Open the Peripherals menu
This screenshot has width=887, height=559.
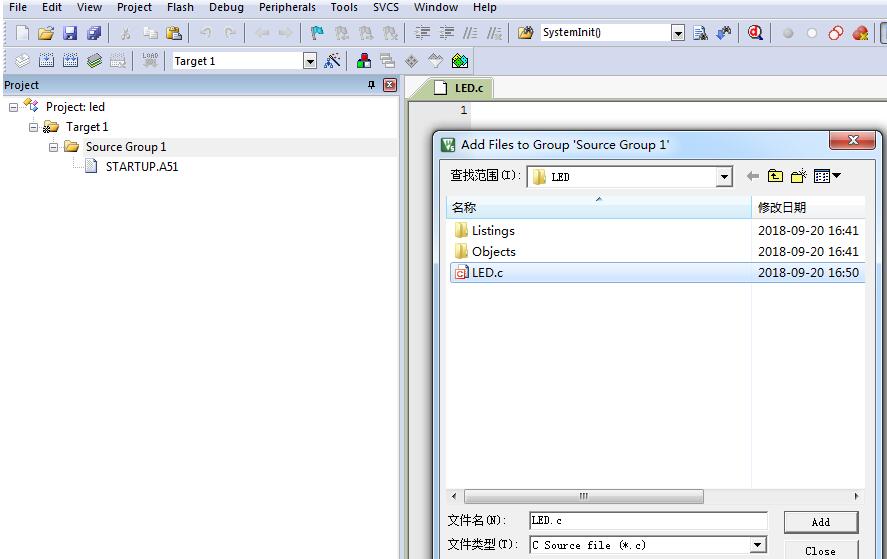coord(287,7)
